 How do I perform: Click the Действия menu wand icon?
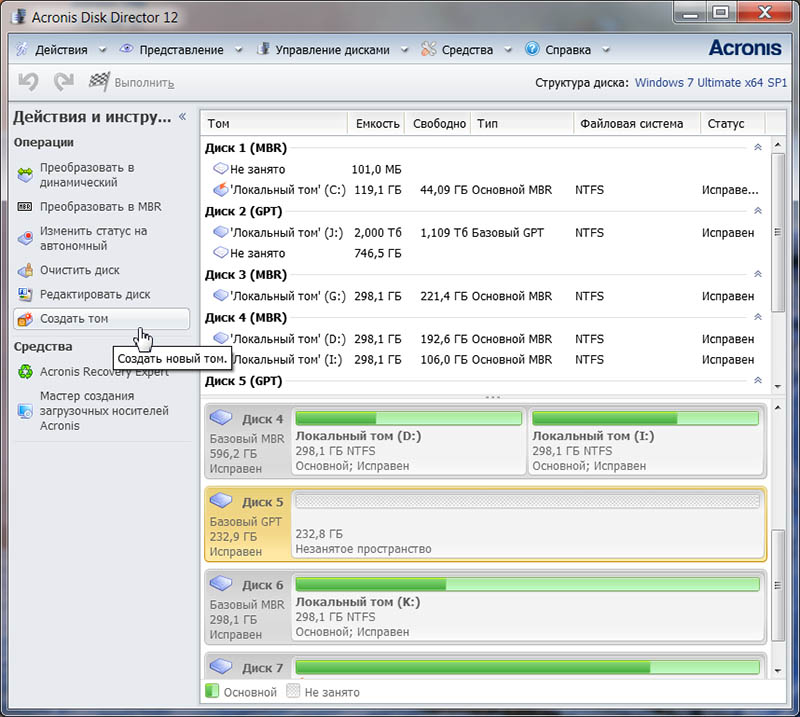coord(22,49)
